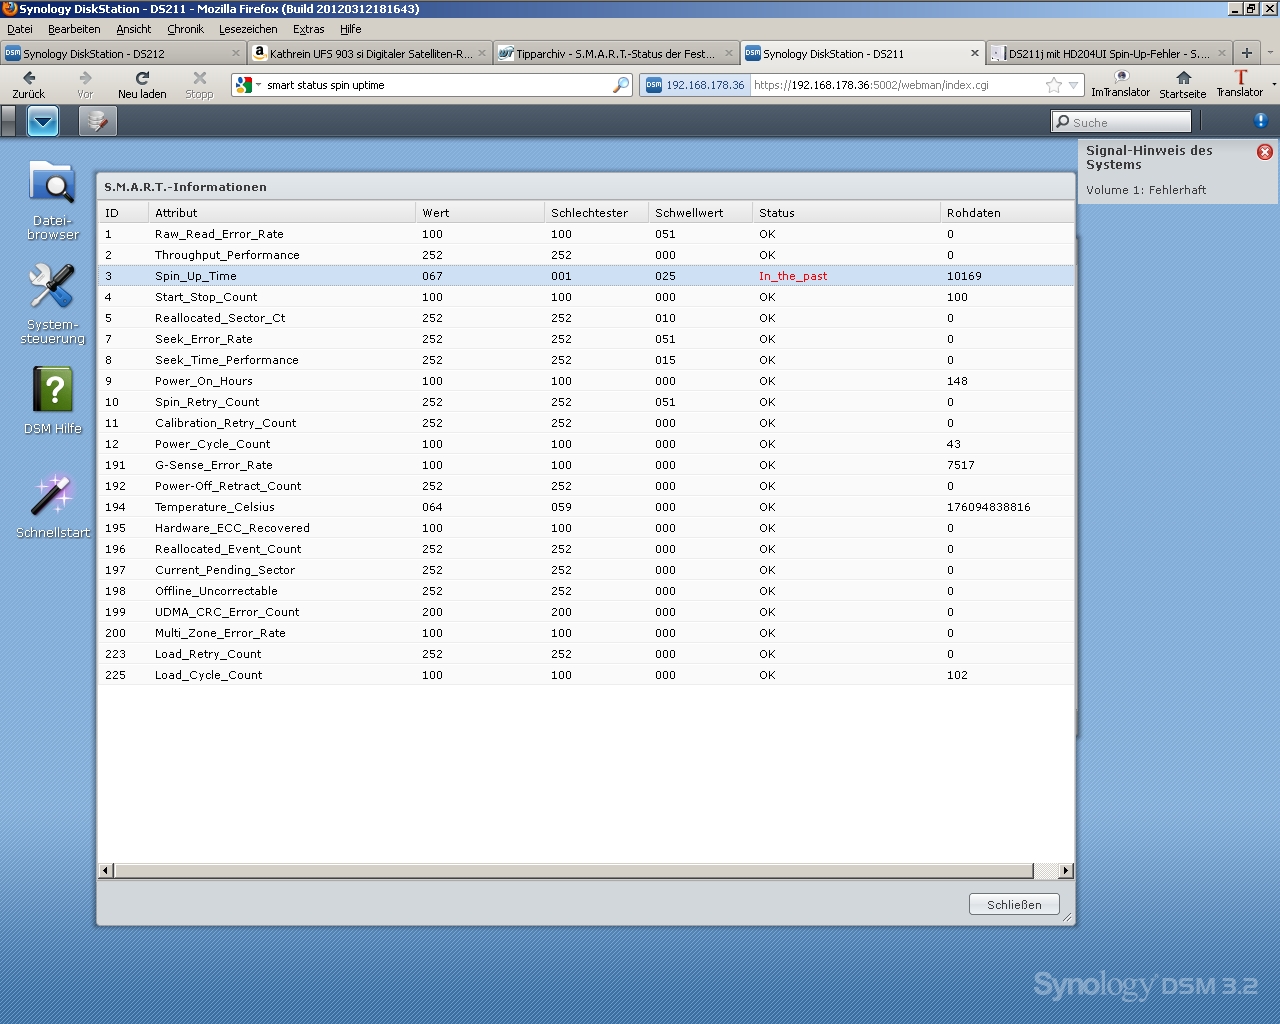Bookmark page with the star icon

click(1053, 85)
